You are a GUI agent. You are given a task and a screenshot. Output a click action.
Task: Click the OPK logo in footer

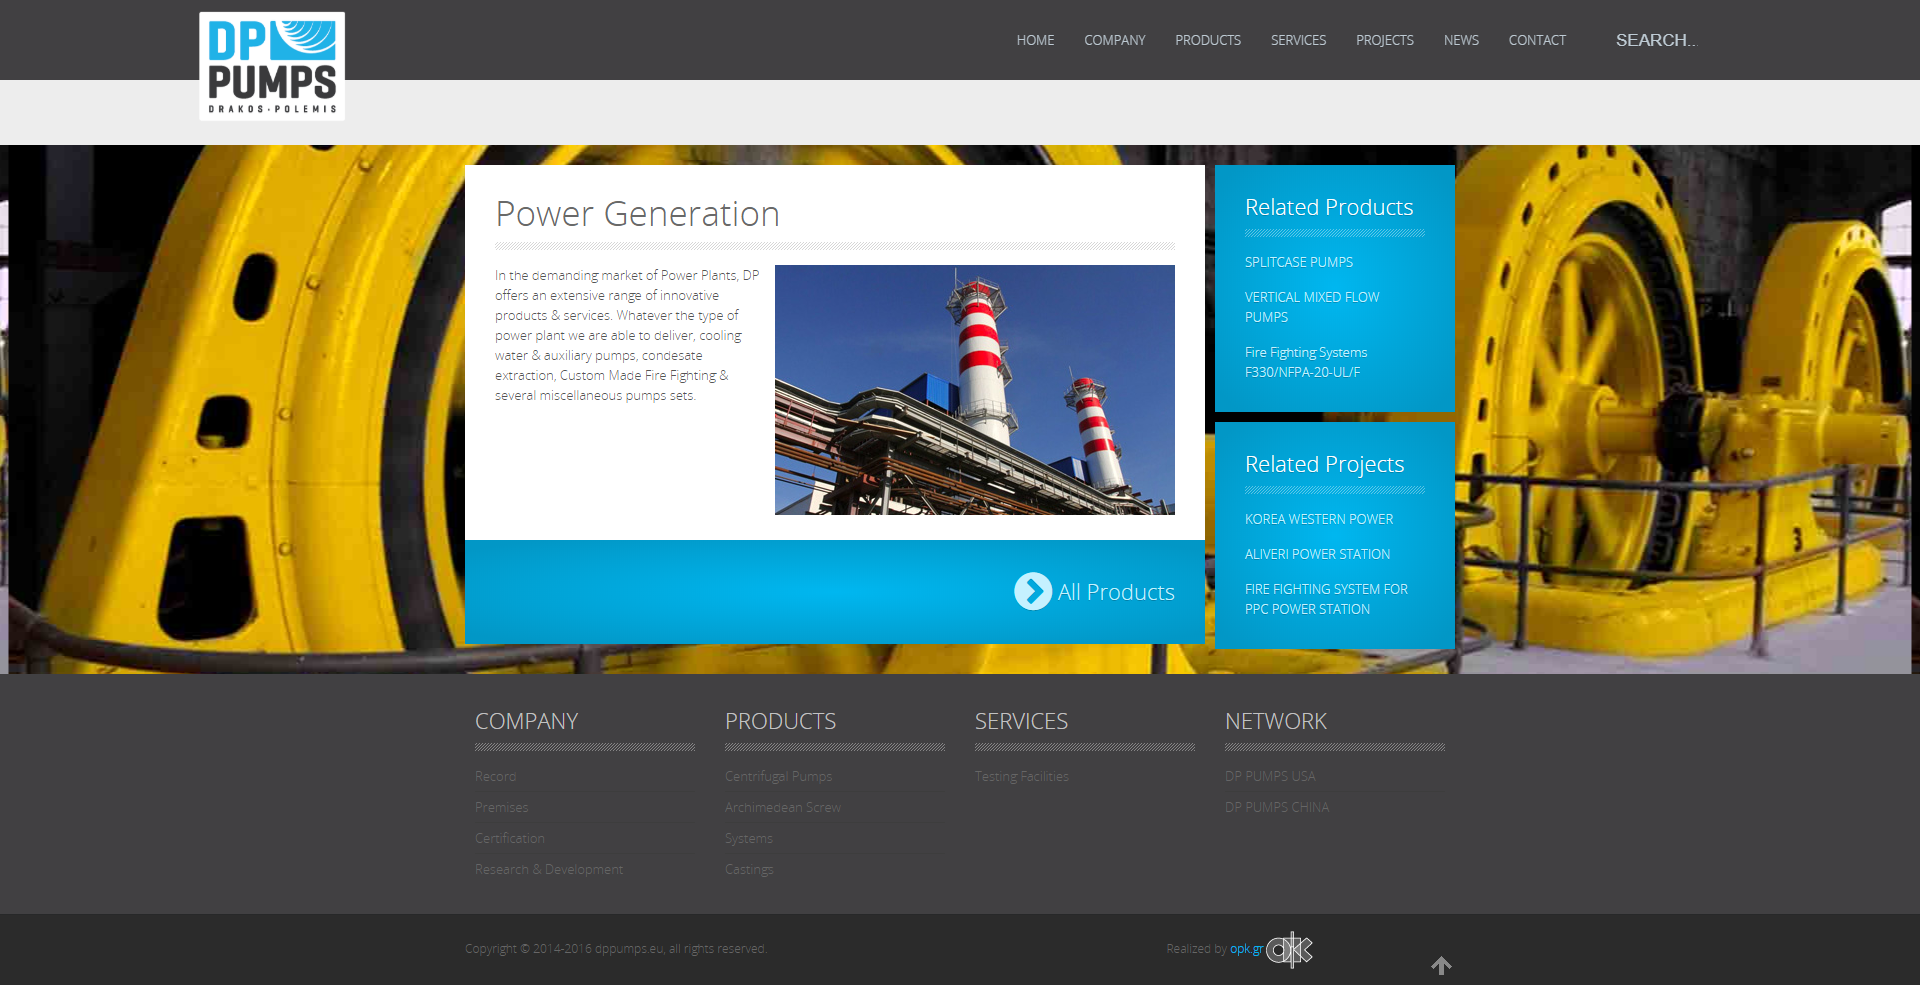click(x=1290, y=949)
